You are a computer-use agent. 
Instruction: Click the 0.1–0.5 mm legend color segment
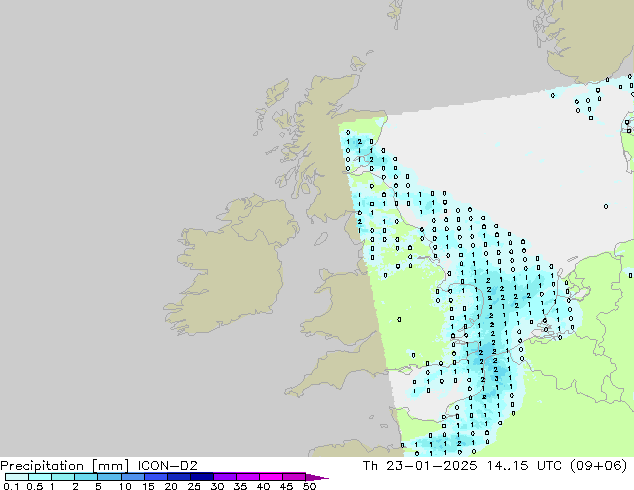(x=17, y=477)
